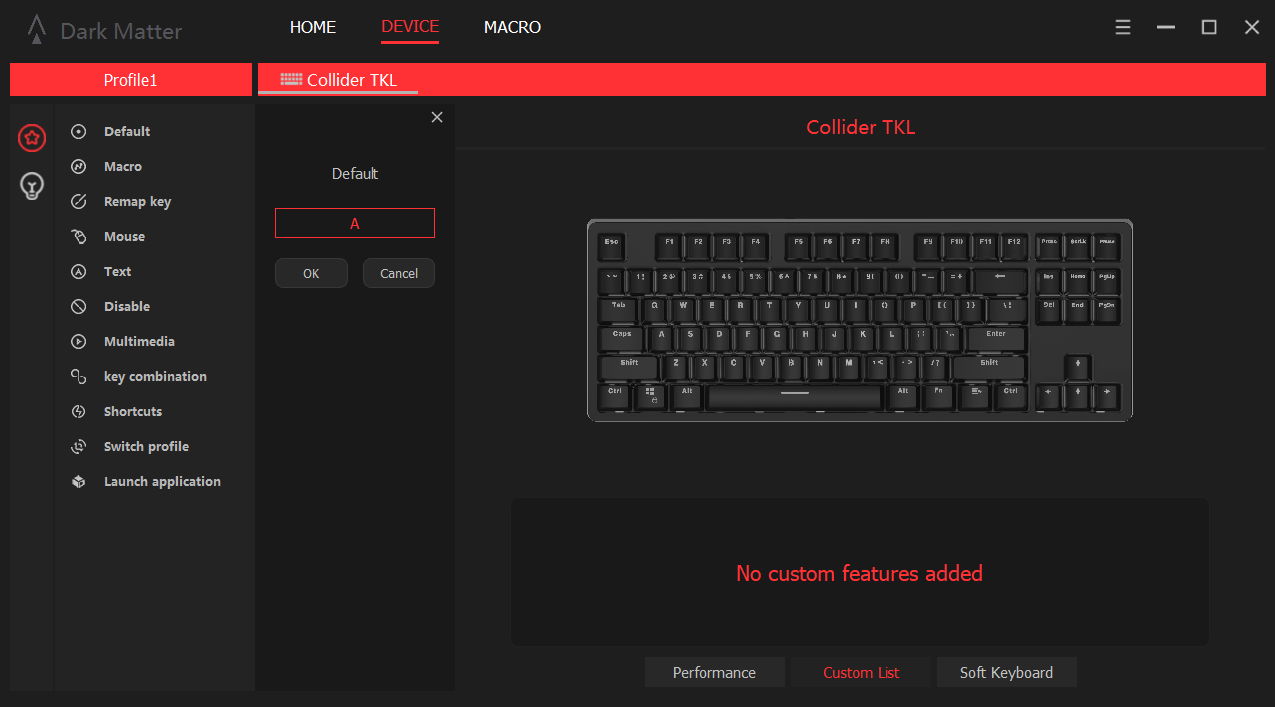The width and height of the screenshot is (1275, 707).
Task: Choose the Mouse function option
Action: pyautogui.click(x=124, y=237)
